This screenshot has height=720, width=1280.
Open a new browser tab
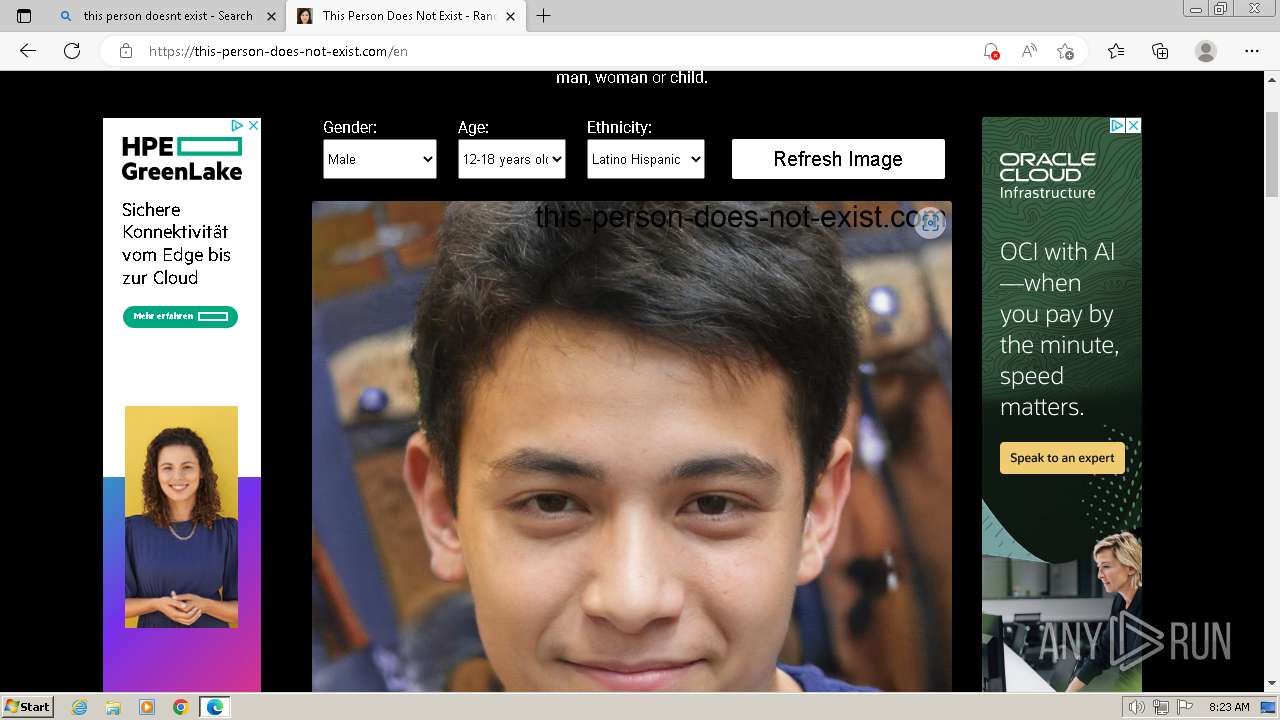click(x=544, y=16)
